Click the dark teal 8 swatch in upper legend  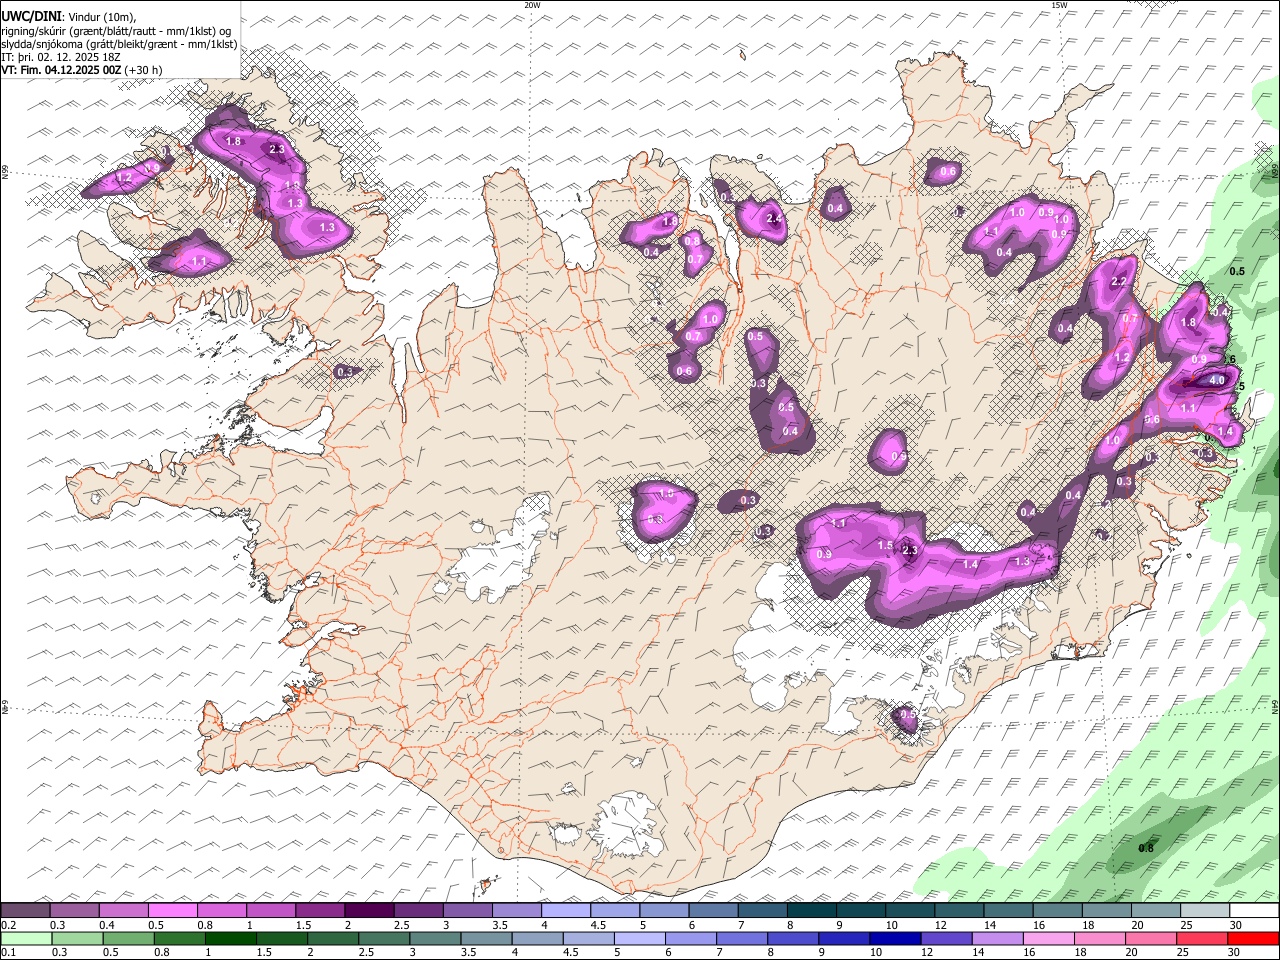[x=812, y=911]
